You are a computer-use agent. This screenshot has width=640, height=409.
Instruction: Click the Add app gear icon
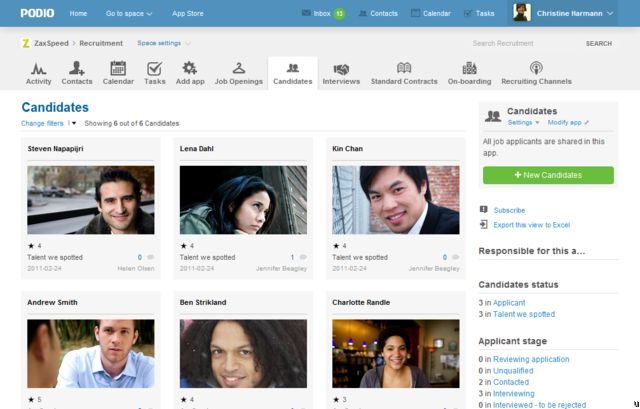(x=188, y=68)
